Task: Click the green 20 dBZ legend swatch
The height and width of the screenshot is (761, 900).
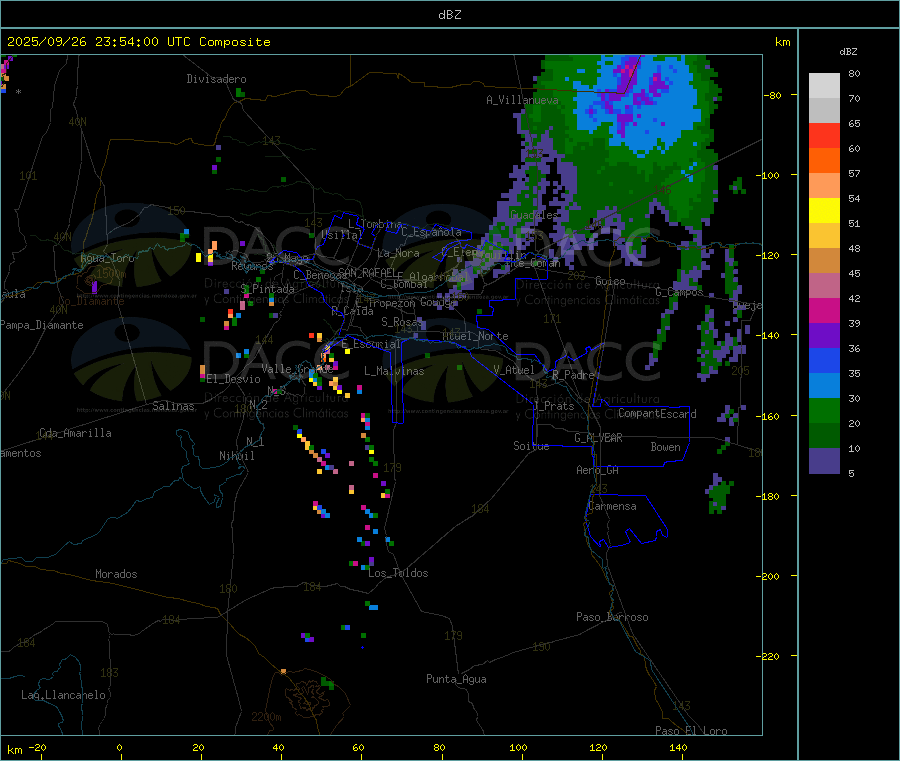Action: [x=824, y=410]
